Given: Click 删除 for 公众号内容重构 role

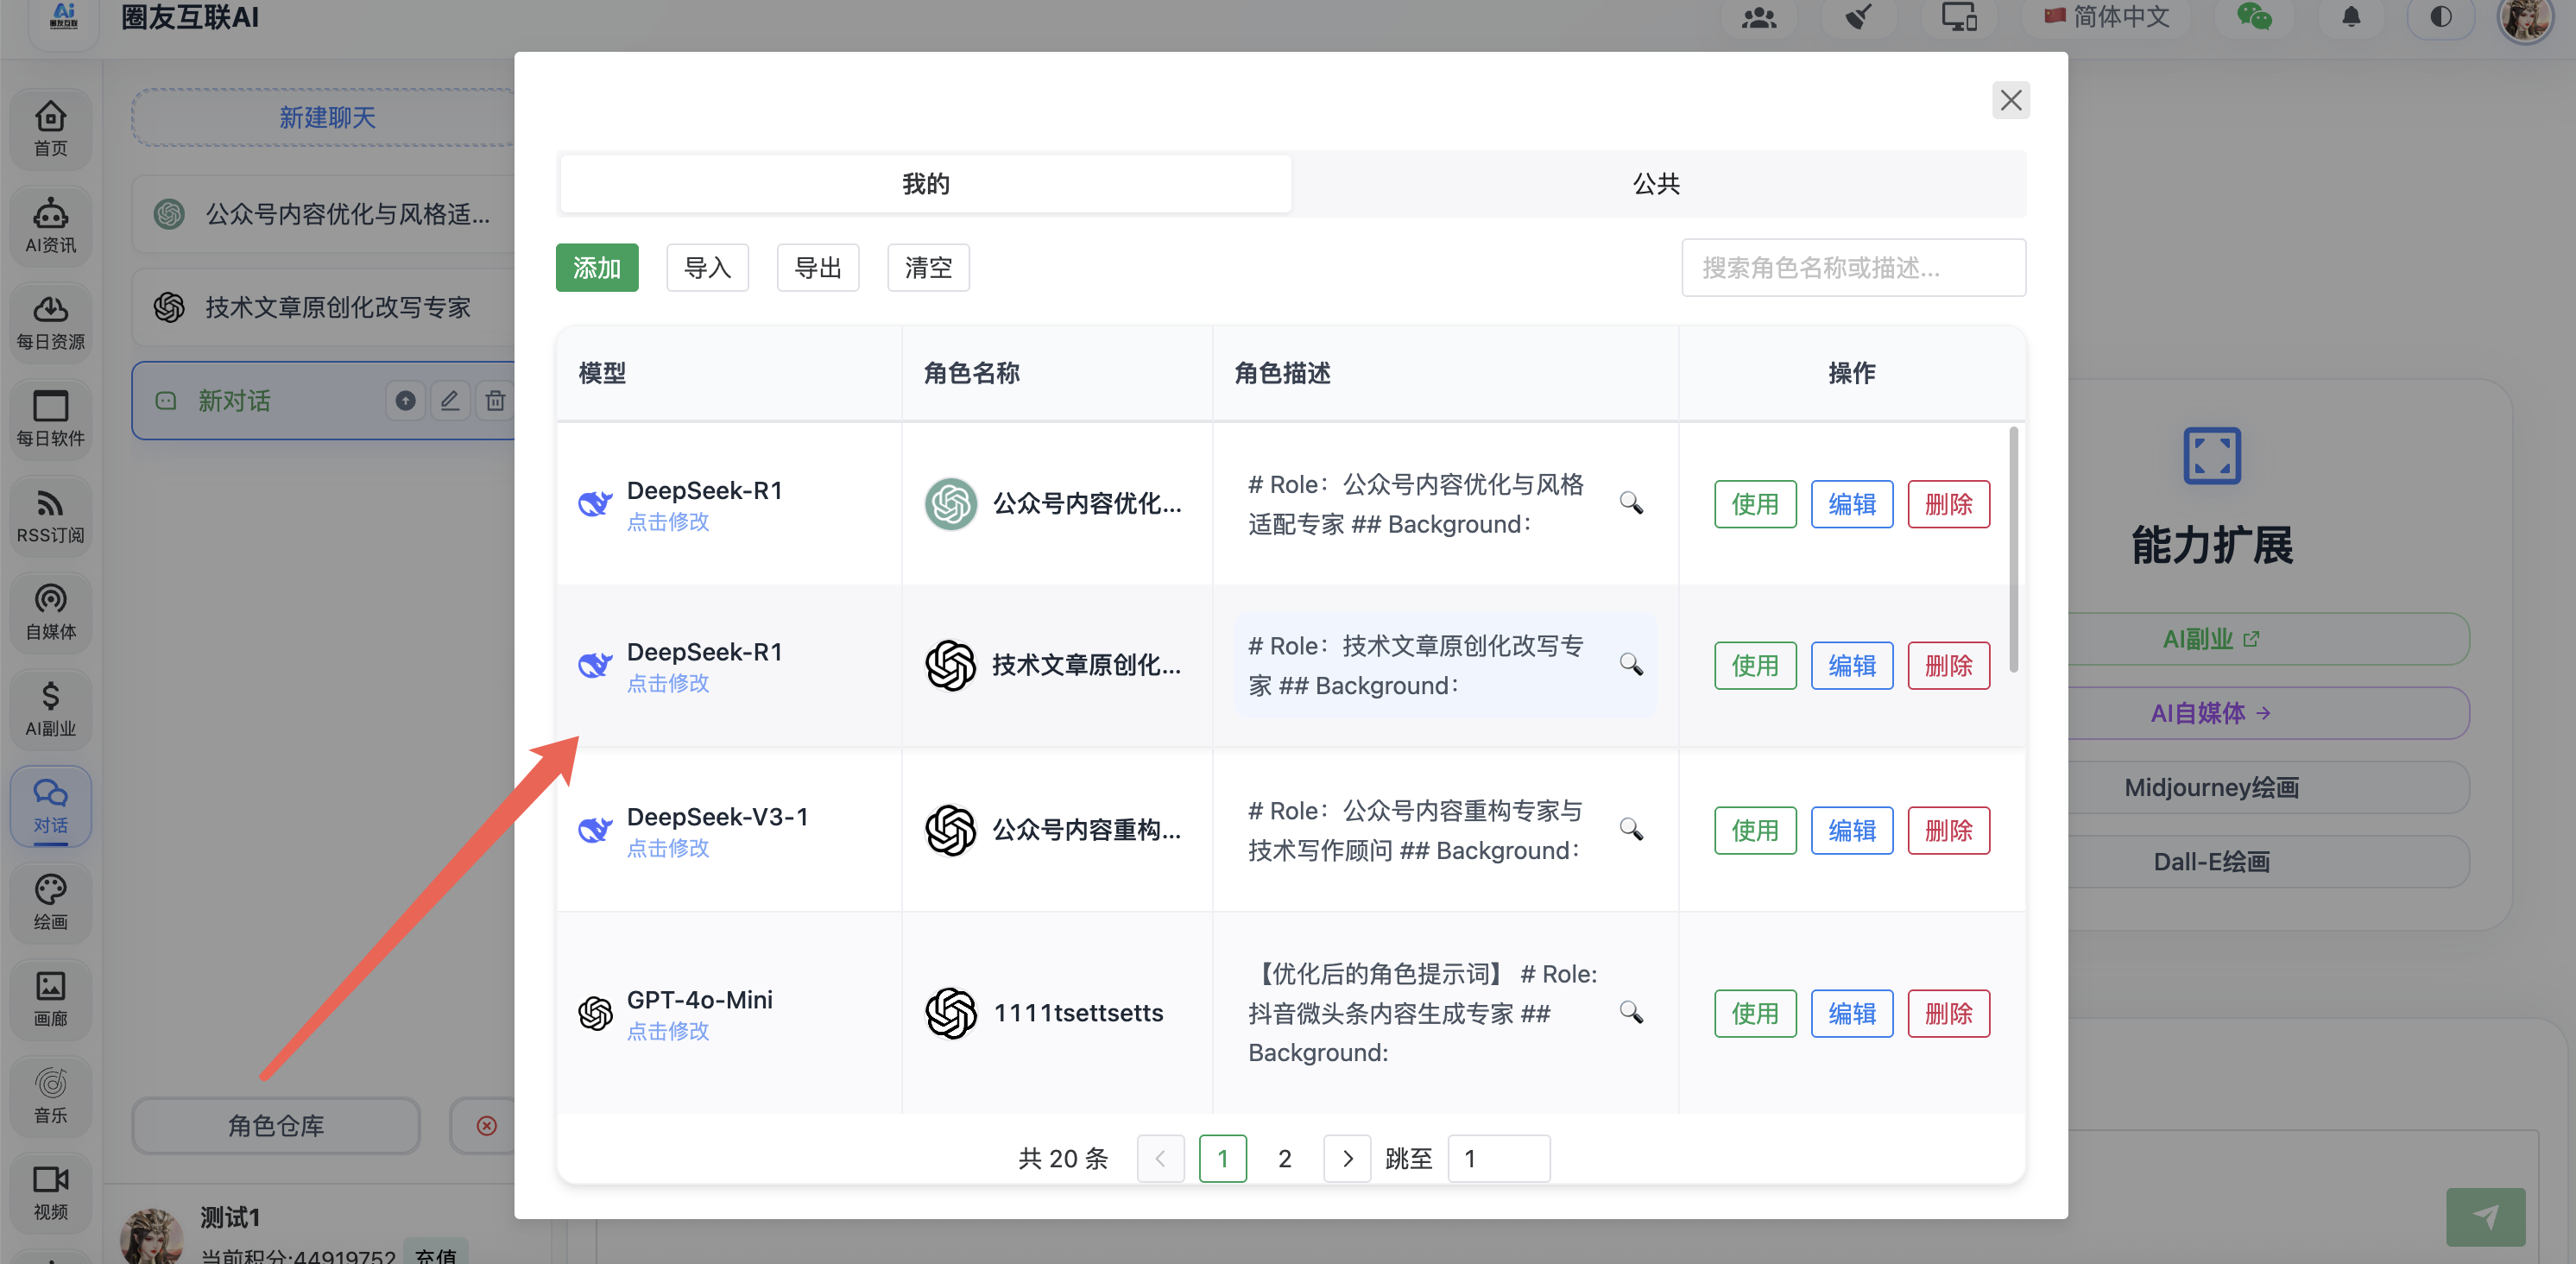Looking at the screenshot, I should click(x=1948, y=831).
